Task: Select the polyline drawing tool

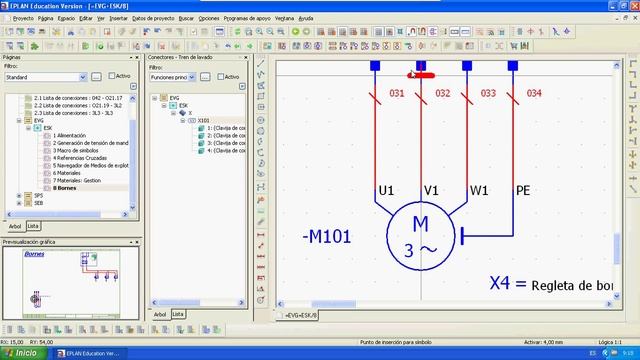Action: [261, 74]
